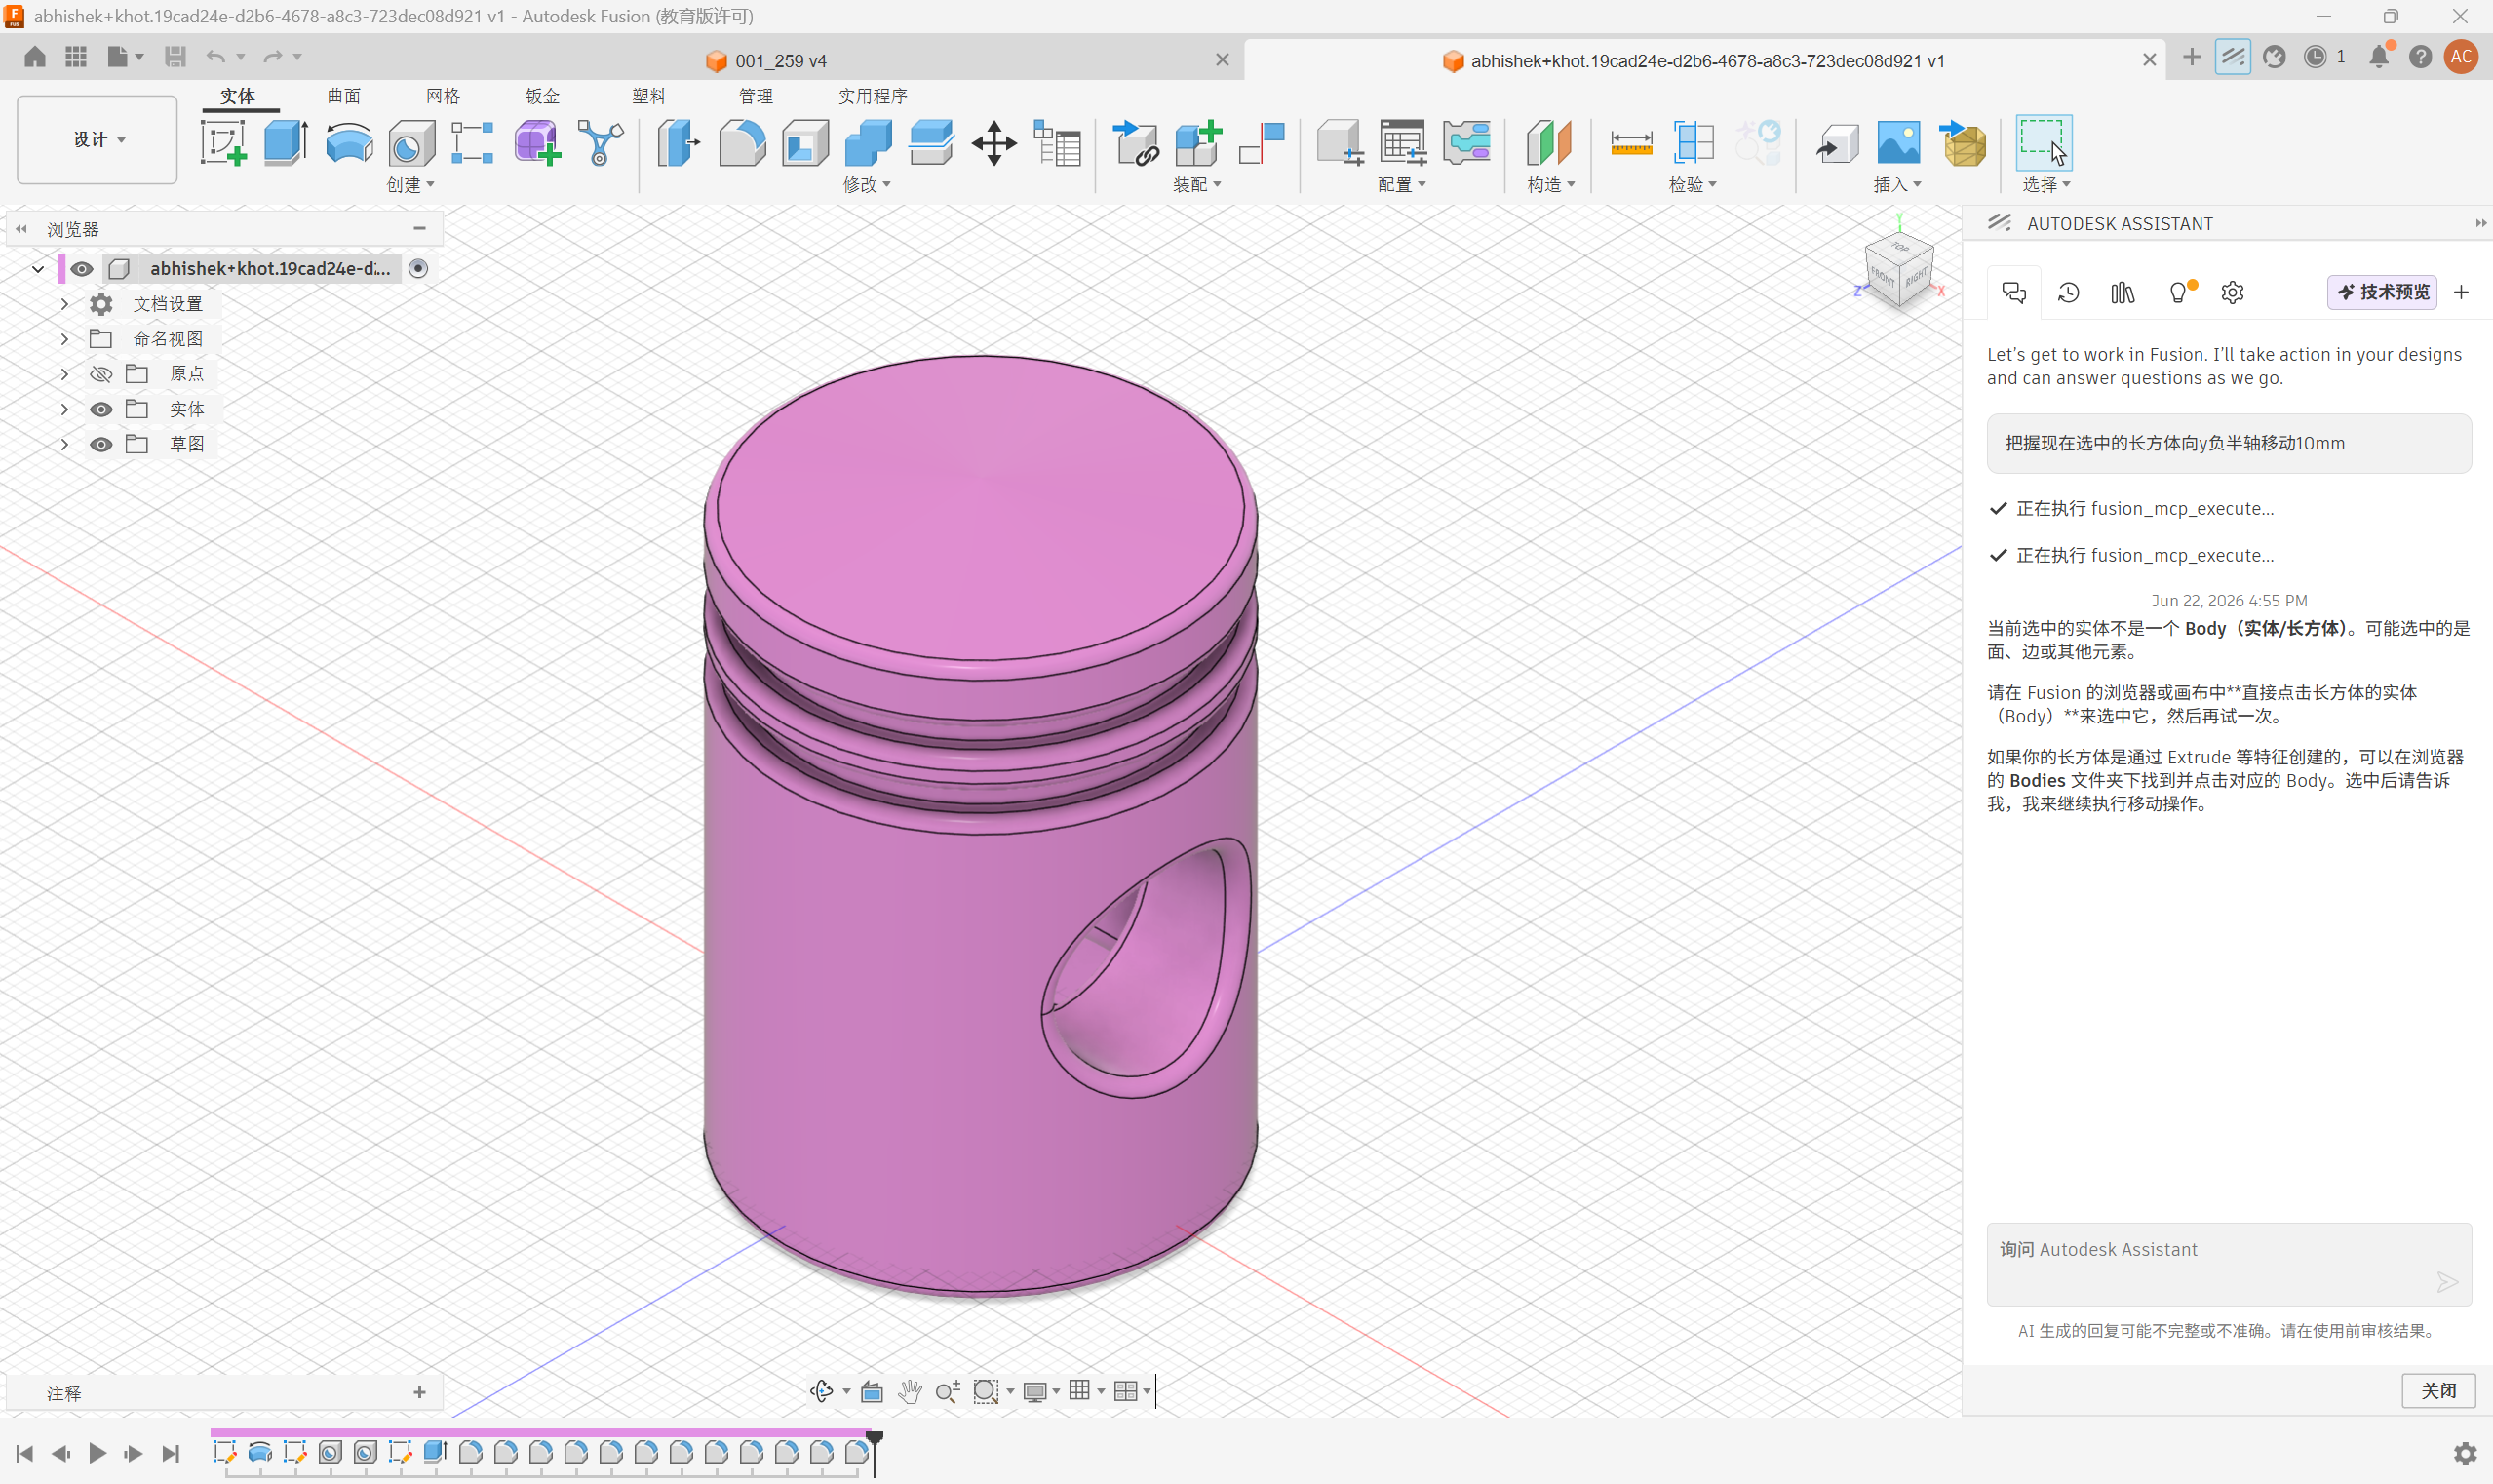The width and height of the screenshot is (2493, 1484).
Task: Expand the 原点 tree node
Action: point(64,374)
